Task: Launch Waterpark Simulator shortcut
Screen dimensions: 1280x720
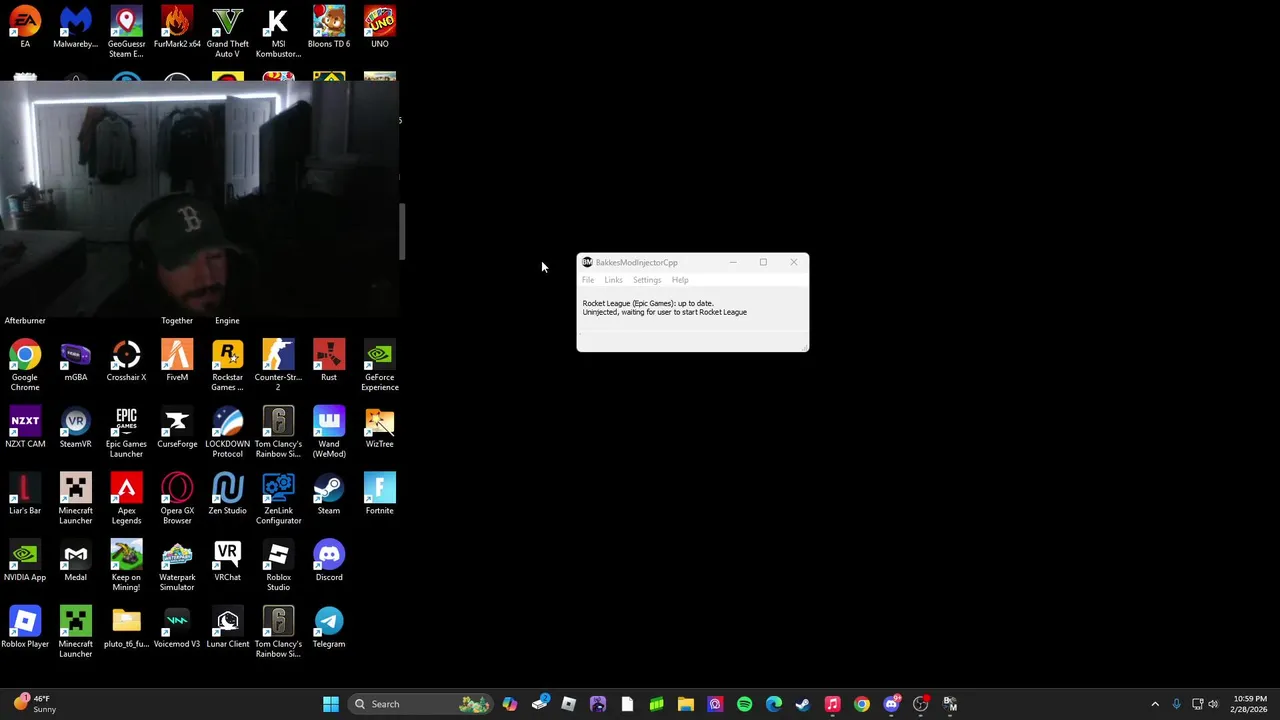Action: tap(177, 566)
